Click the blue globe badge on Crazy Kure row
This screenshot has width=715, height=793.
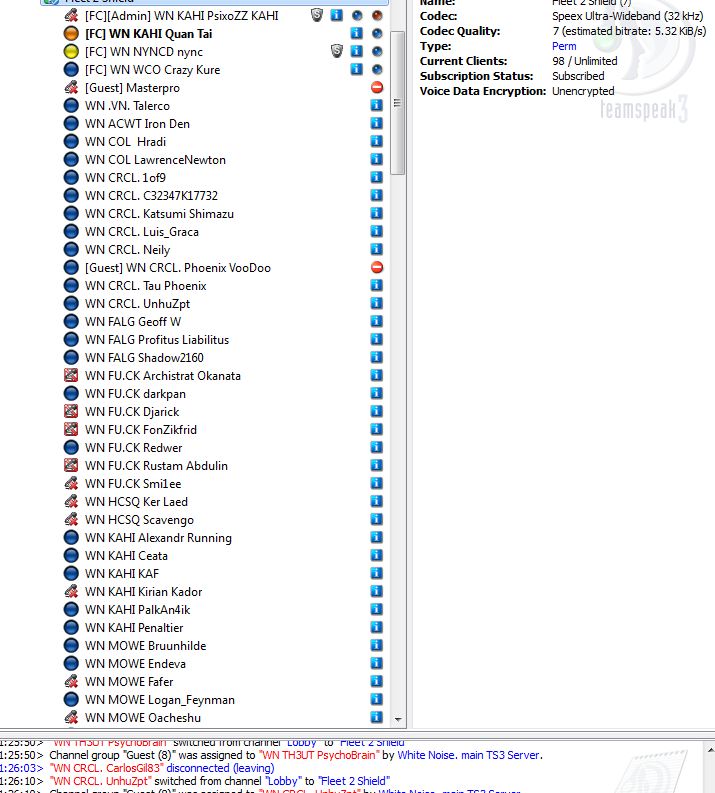377,69
